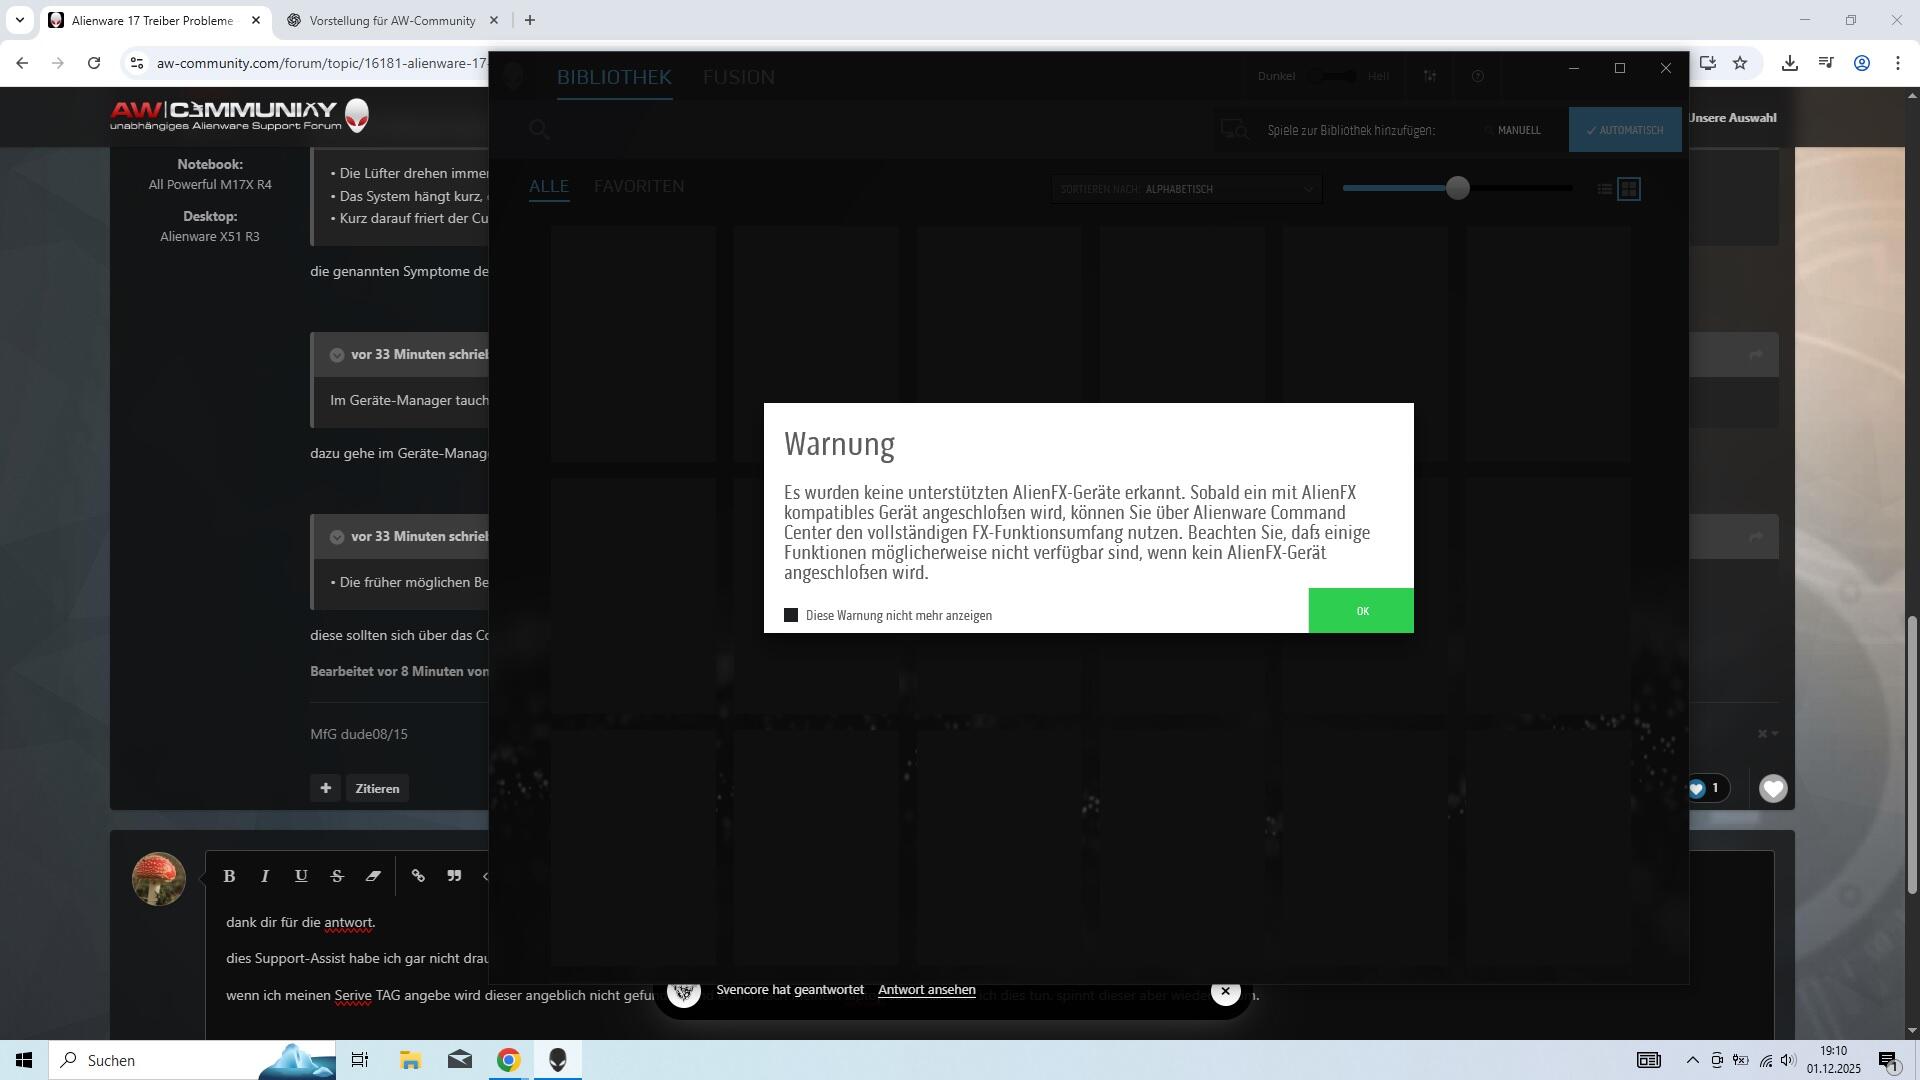Viewport: 1920px width, 1080px height.
Task: Open Alienware Command Center taskbar icon
Action: pos(558,1060)
